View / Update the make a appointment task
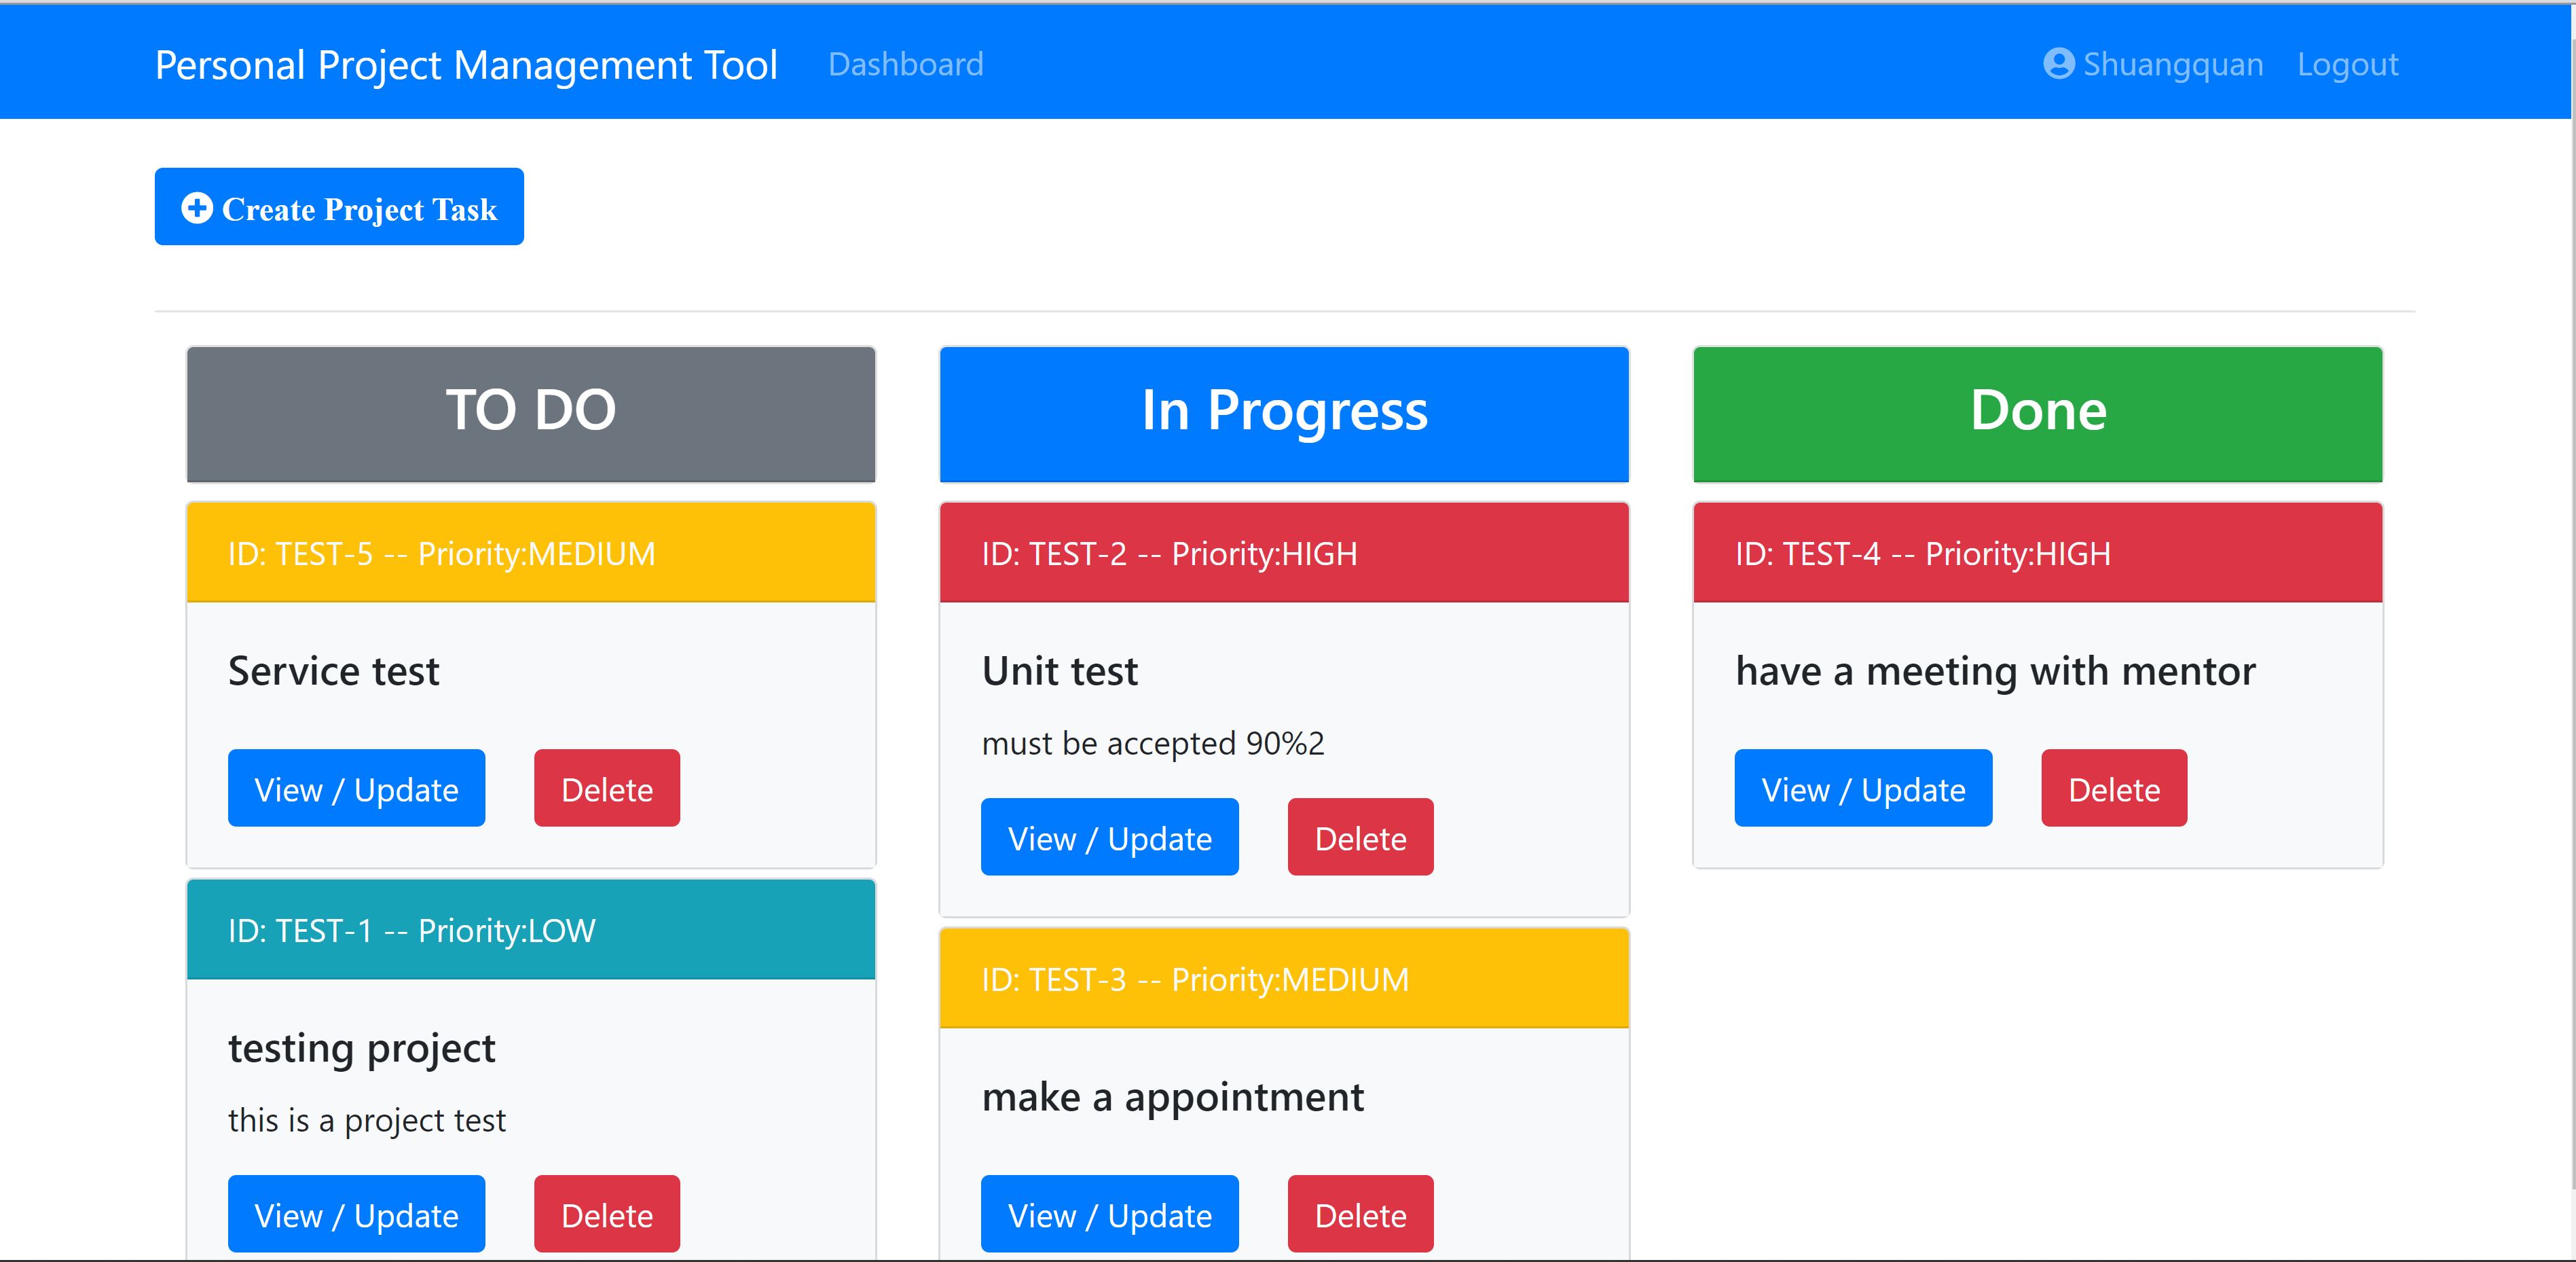 point(1110,1214)
